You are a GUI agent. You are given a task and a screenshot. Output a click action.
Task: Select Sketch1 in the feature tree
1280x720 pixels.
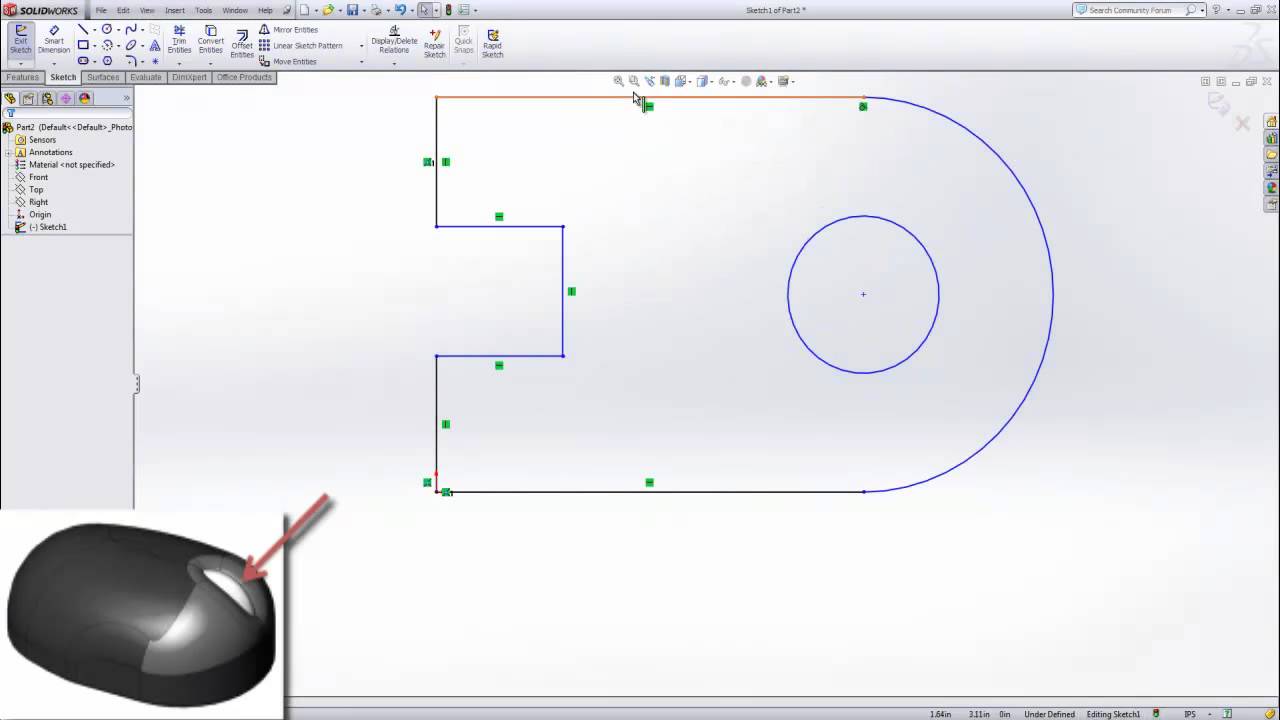[52, 227]
